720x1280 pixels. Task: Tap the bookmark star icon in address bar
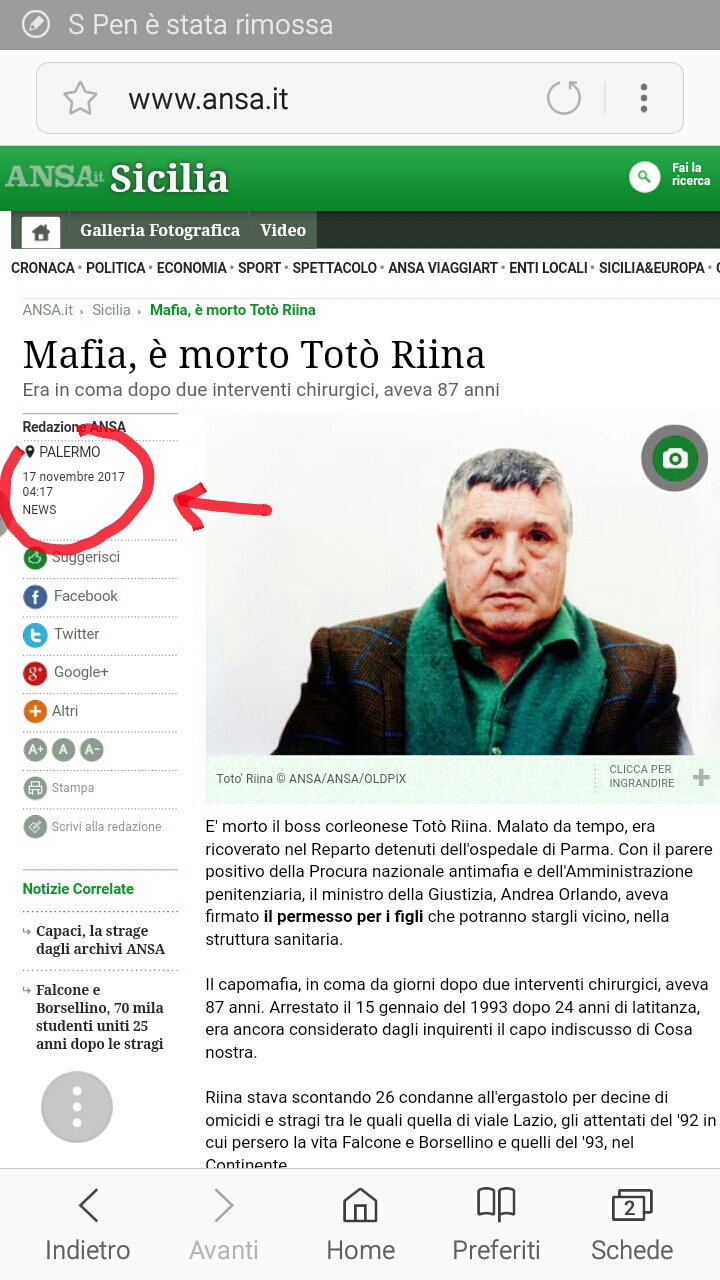point(80,98)
